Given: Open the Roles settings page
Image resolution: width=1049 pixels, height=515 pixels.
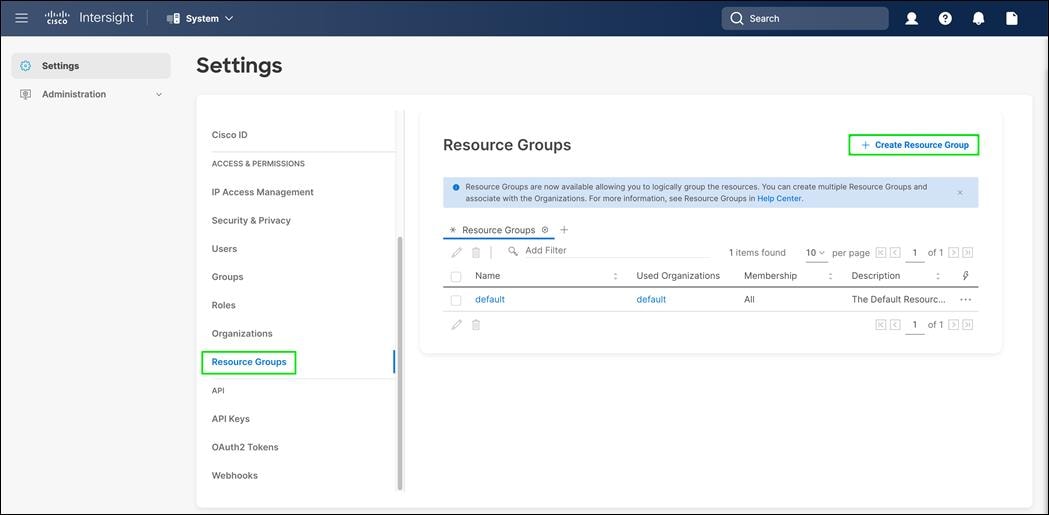Looking at the screenshot, I should tap(223, 305).
